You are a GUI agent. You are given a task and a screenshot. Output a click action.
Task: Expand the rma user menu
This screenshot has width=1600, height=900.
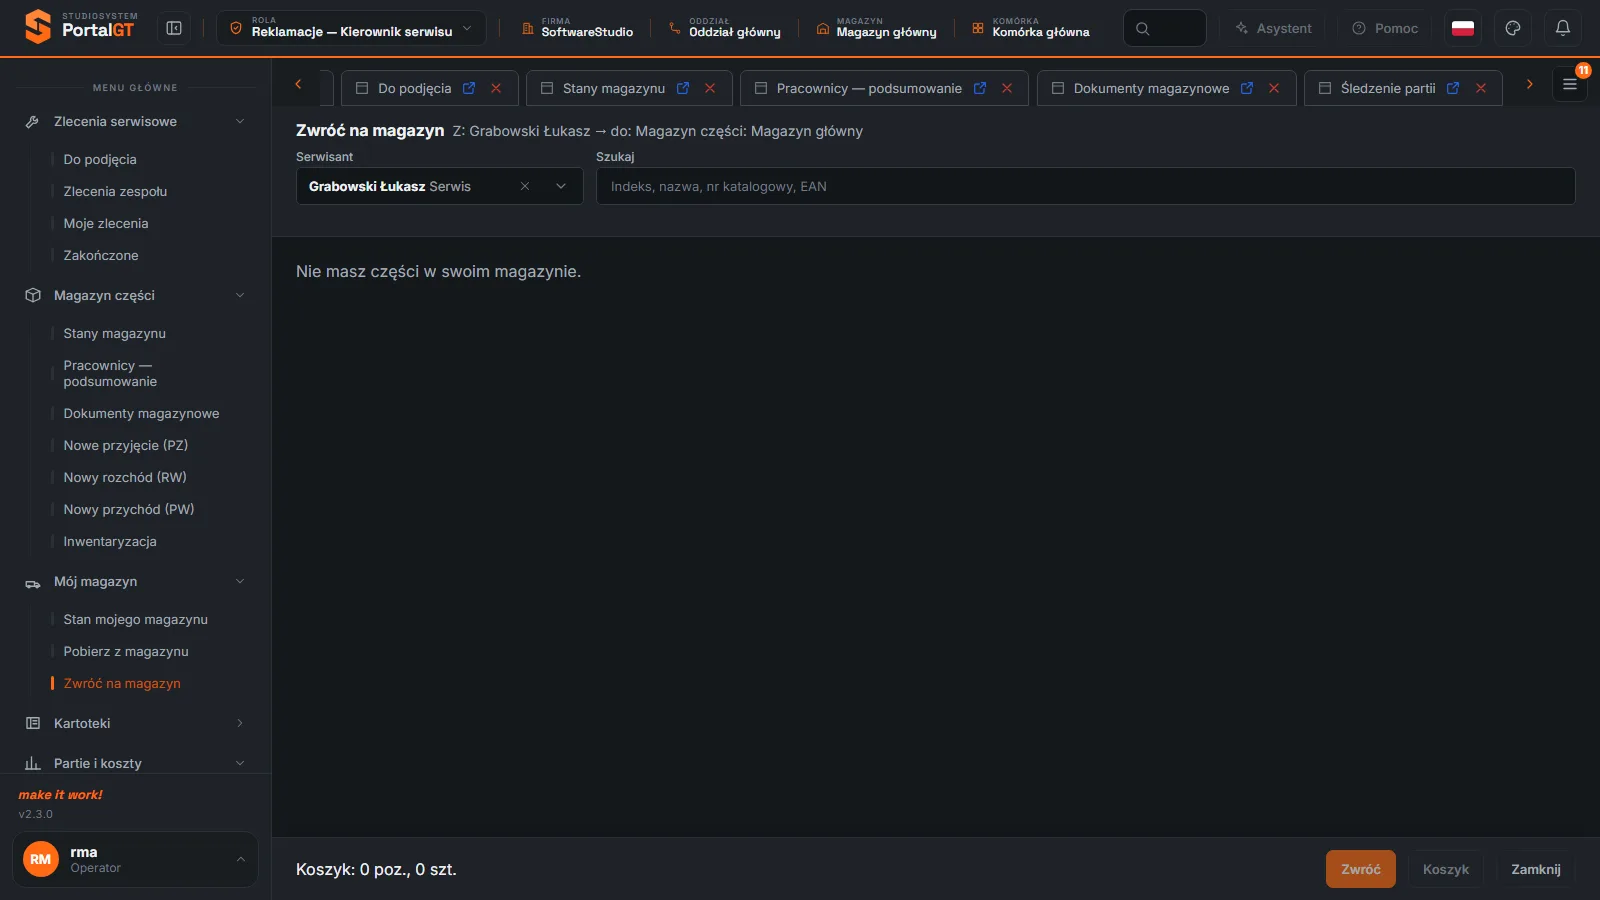coord(135,859)
